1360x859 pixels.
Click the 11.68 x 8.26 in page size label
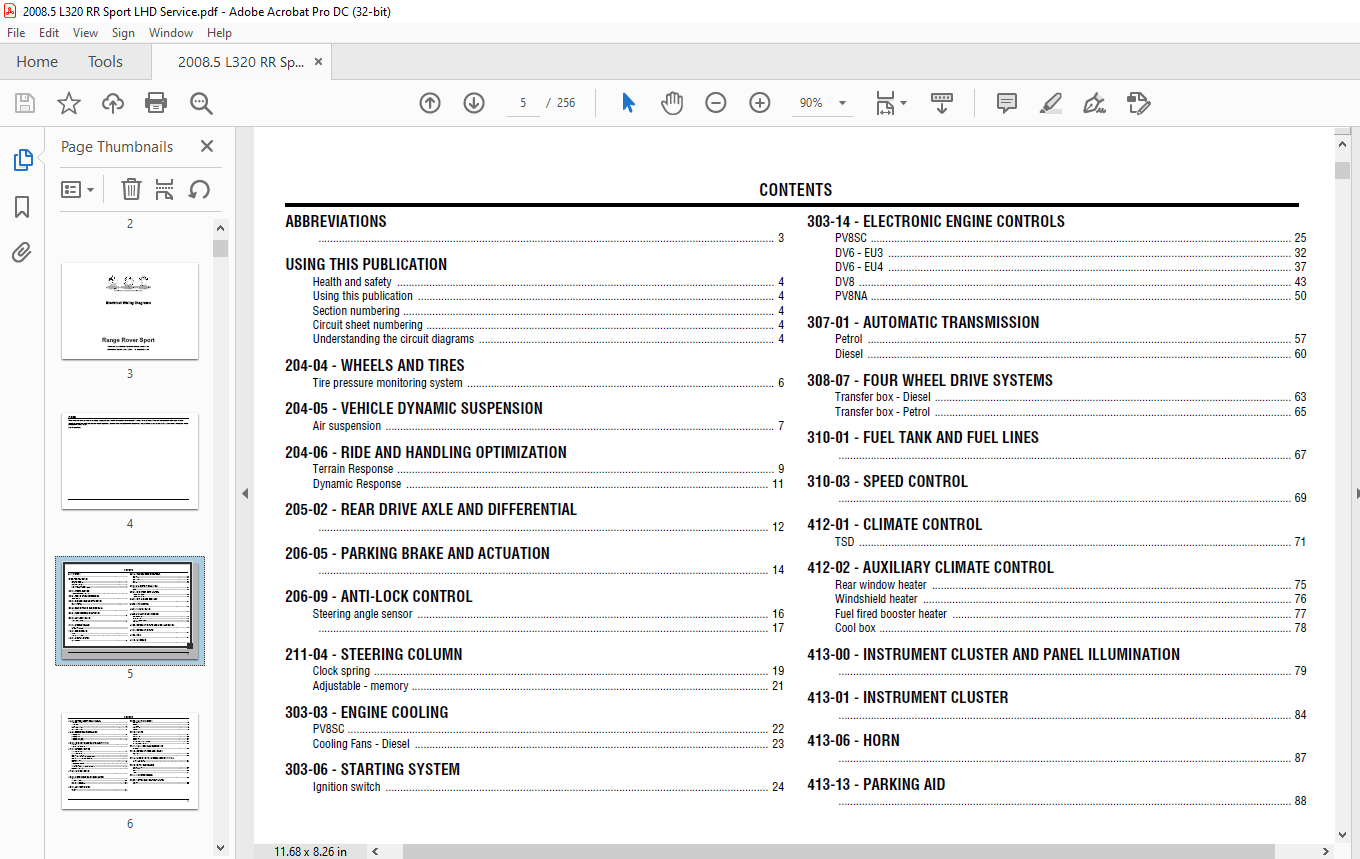pyautogui.click(x=308, y=851)
